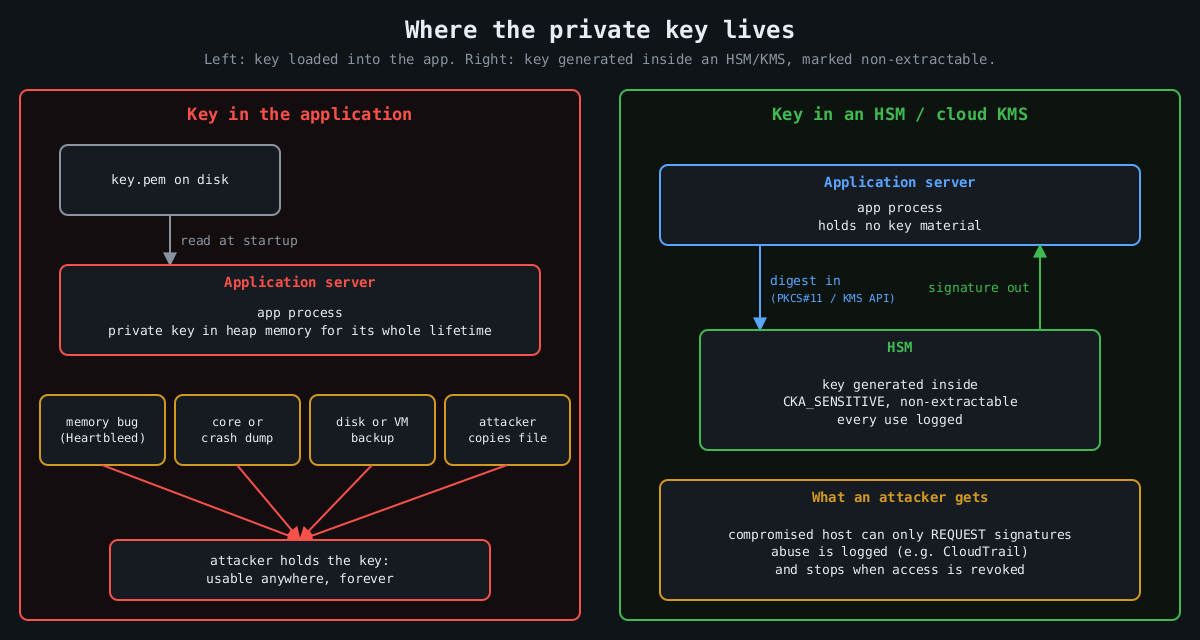
Task: Select the blue 'Application server' heading
Action: [x=900, y=182]
